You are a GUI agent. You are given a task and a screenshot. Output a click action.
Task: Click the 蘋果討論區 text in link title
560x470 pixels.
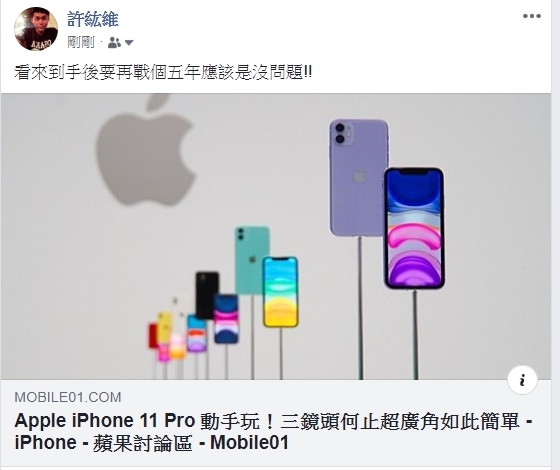point(143,443)
